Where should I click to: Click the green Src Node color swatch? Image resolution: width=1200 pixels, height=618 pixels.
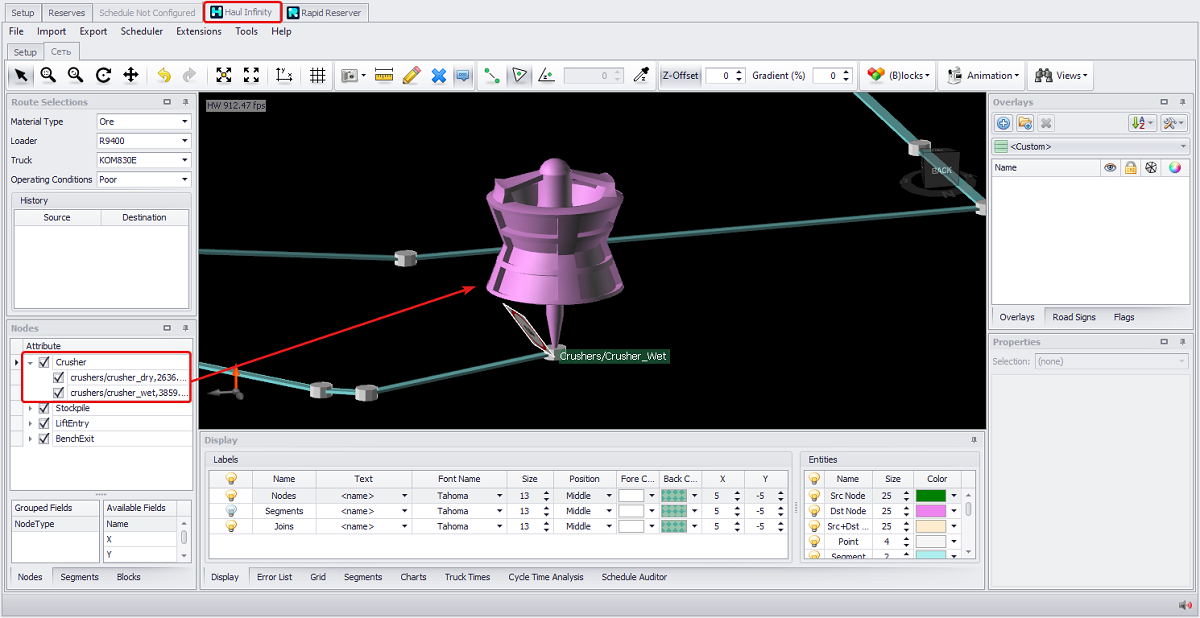930,496
